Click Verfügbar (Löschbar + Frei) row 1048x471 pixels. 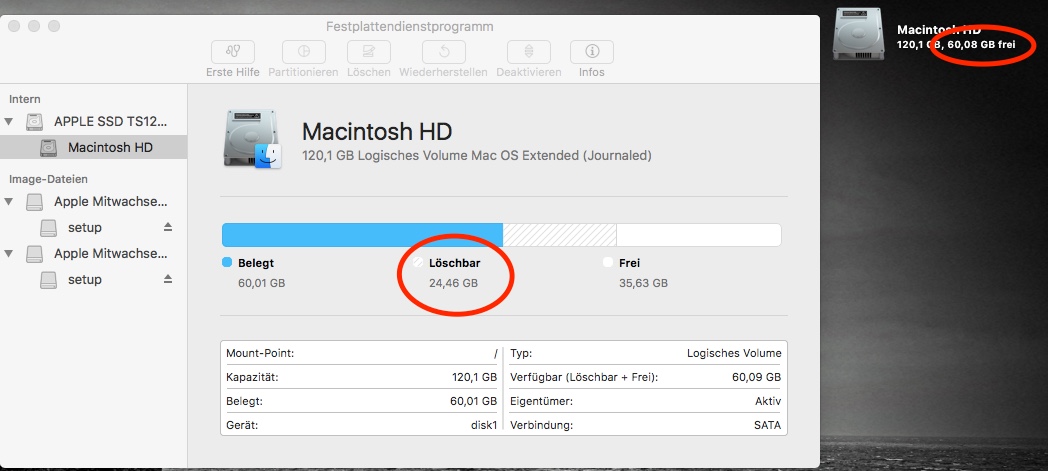[x=646, y=377]
